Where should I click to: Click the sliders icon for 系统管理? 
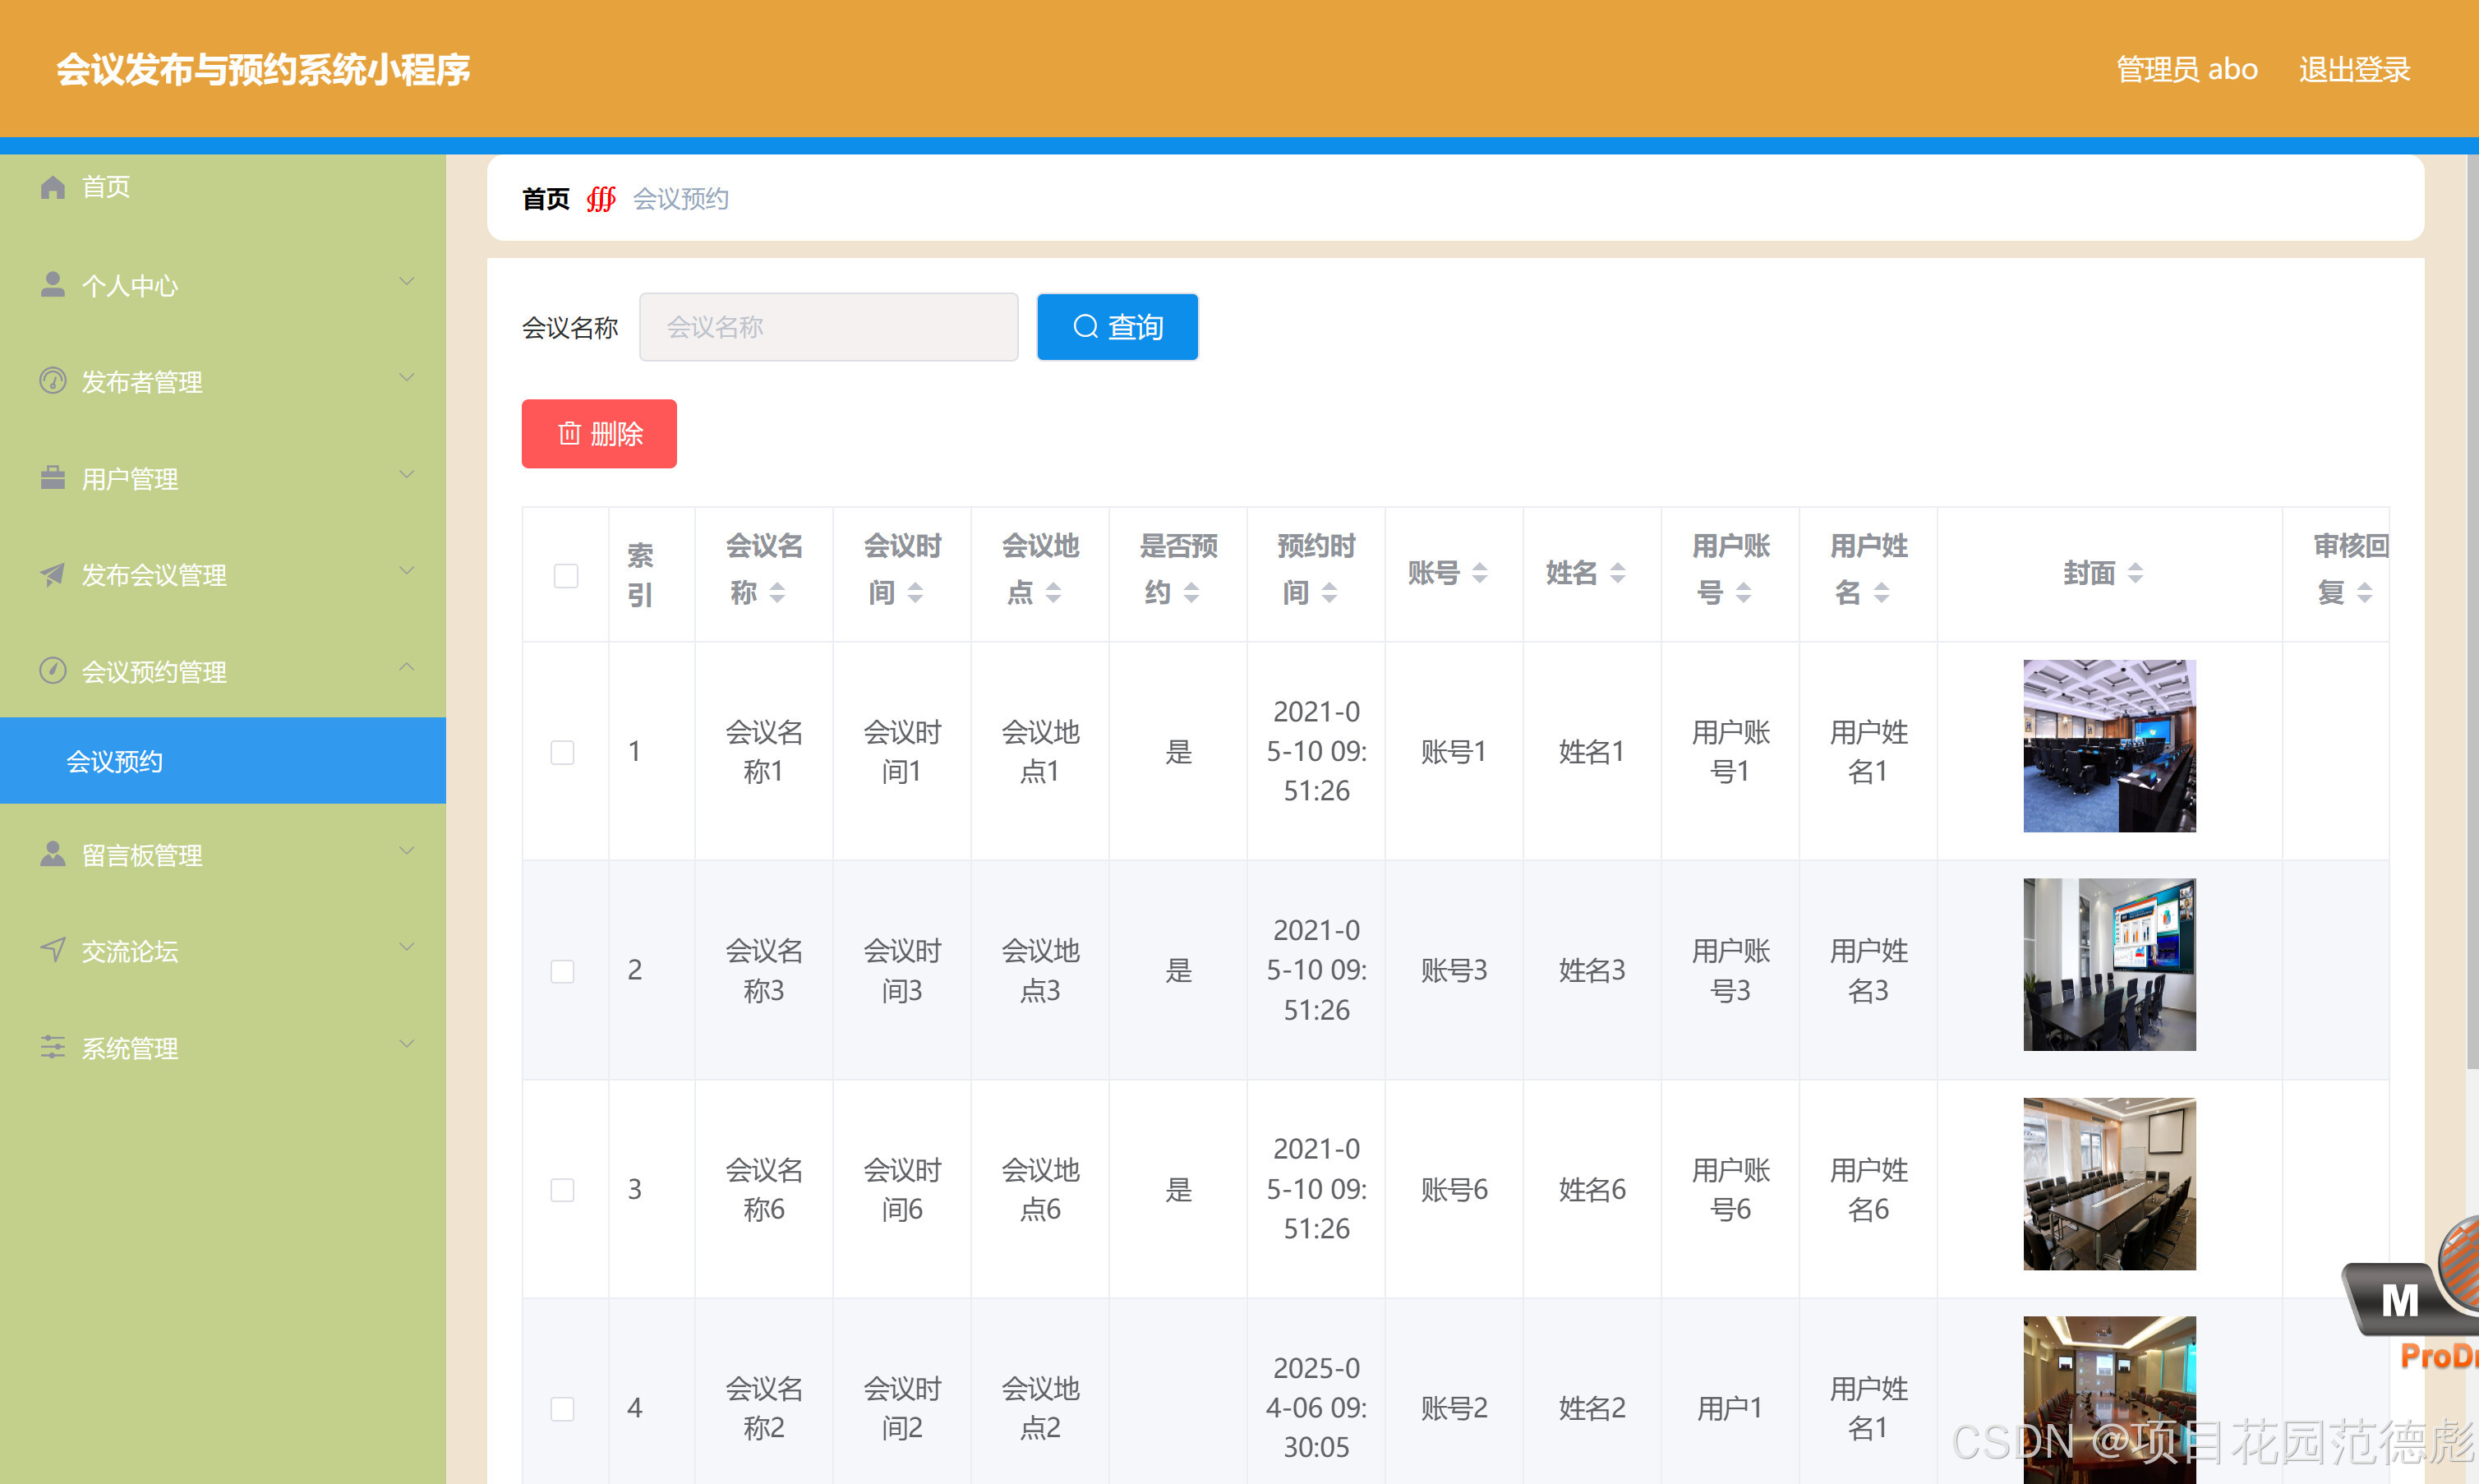(x=52, y=1047)
